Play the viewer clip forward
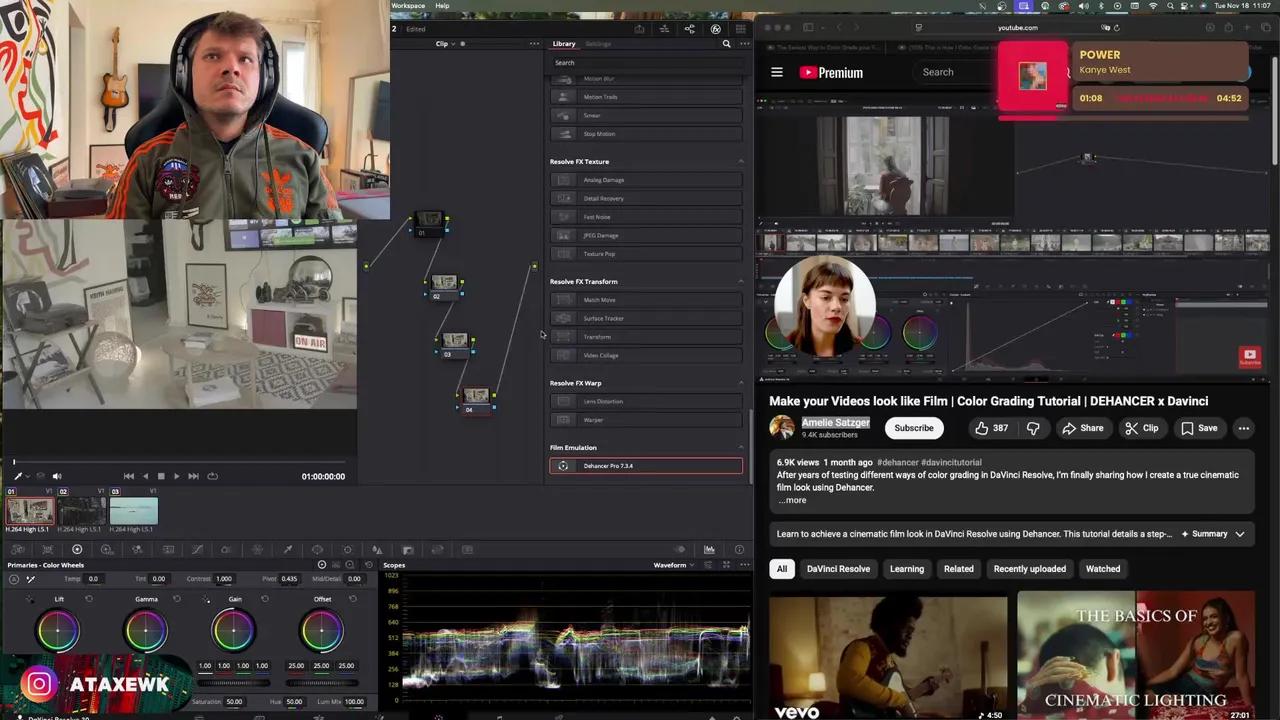1280x720 pixels. [x=177, y=476]
